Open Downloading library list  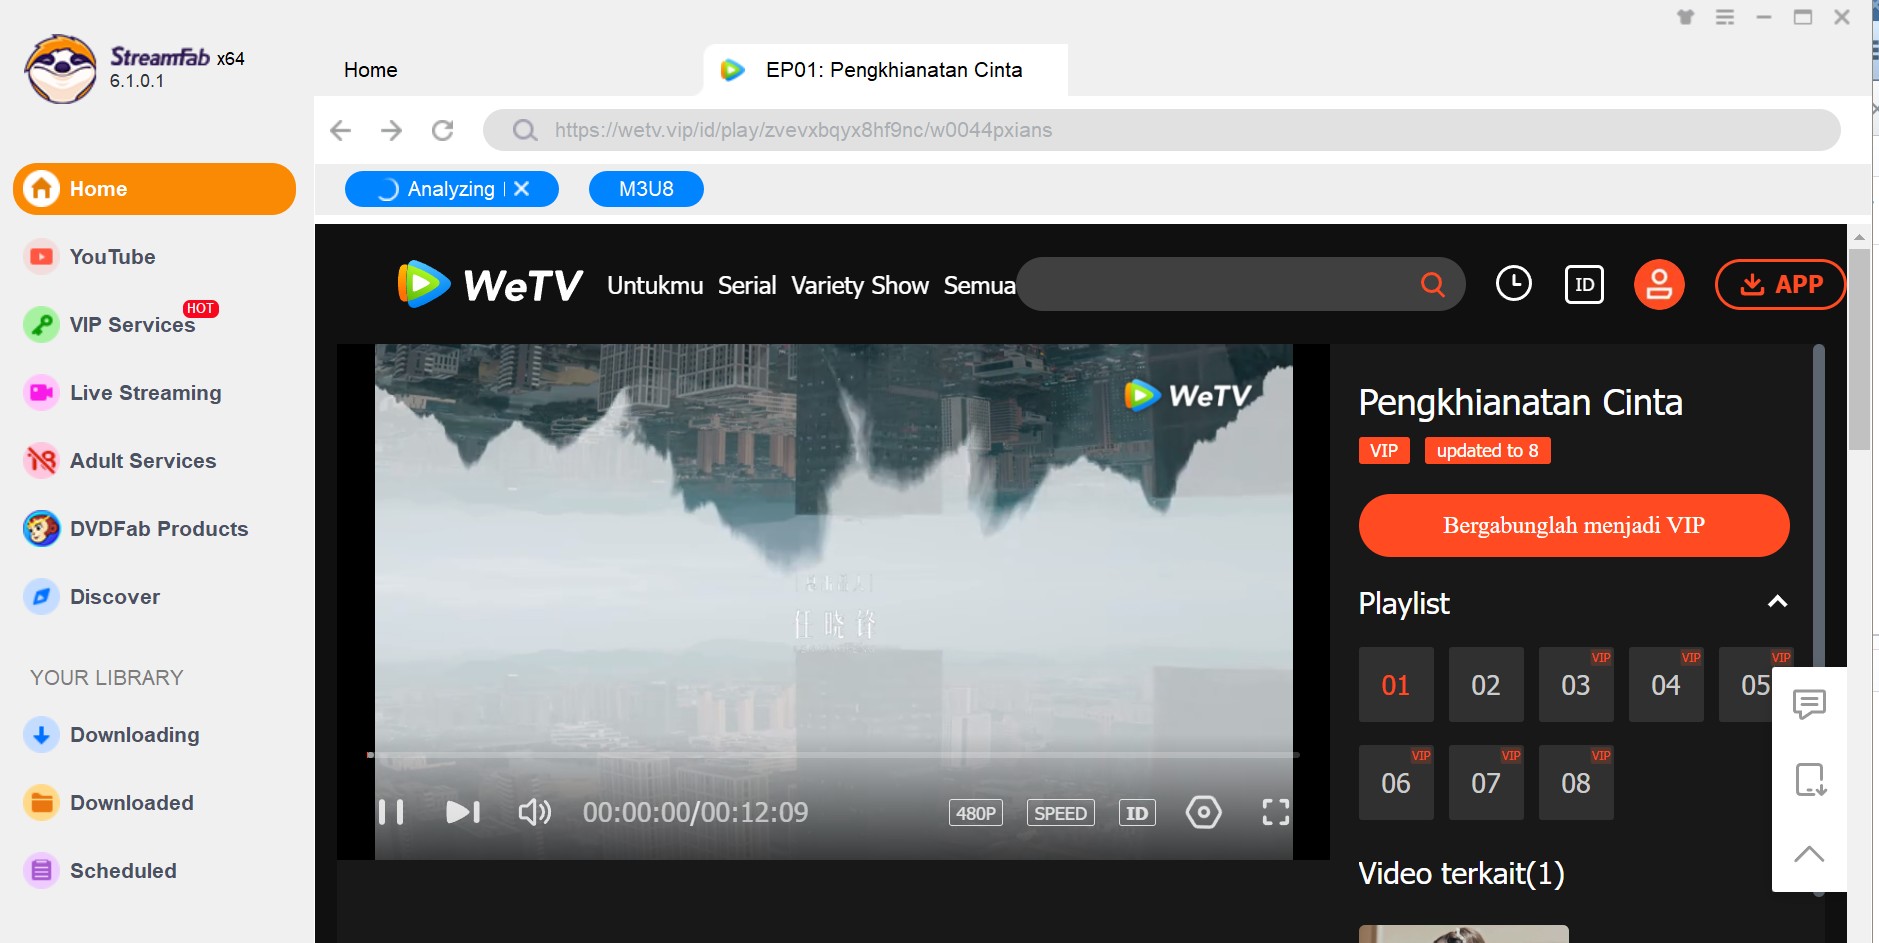112,735
